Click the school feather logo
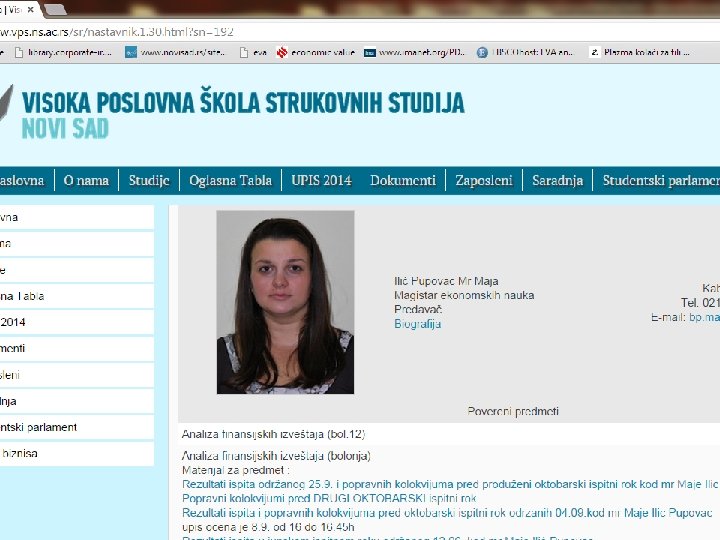This screenshot has width=720, height=540. (6, 103)
